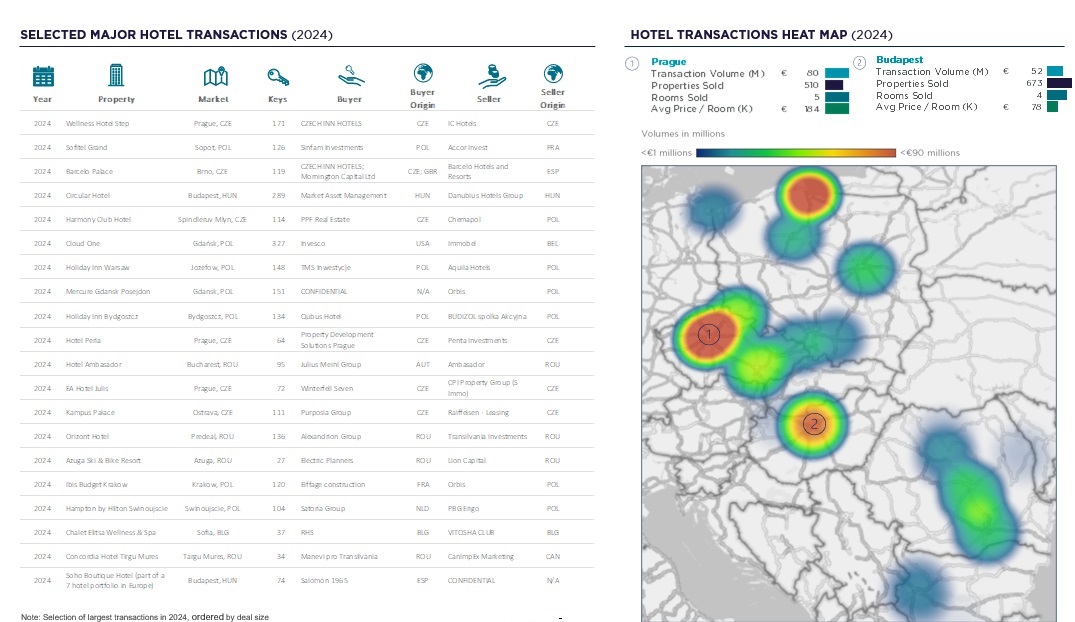Image resolution: width=1075 pixels, height=622 pixels.
Task: Select the hand icon above Buyer
Action: (349, 75)
